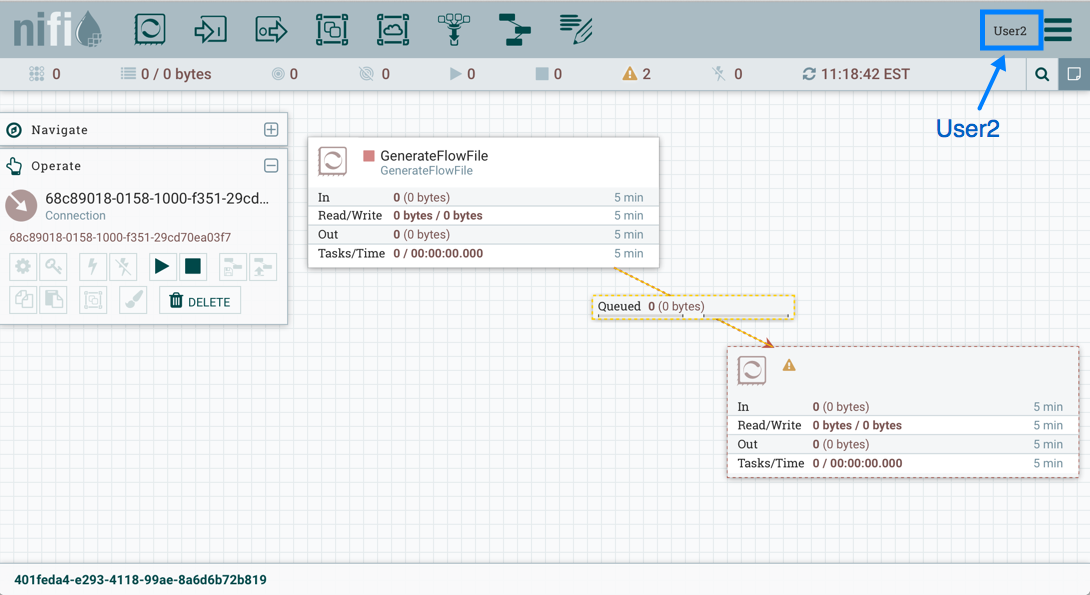Image resolution: width=1090 pixels, height=595 pixels.
Task: Select the GenerateFlowFile processor
Action: point(483,162)
